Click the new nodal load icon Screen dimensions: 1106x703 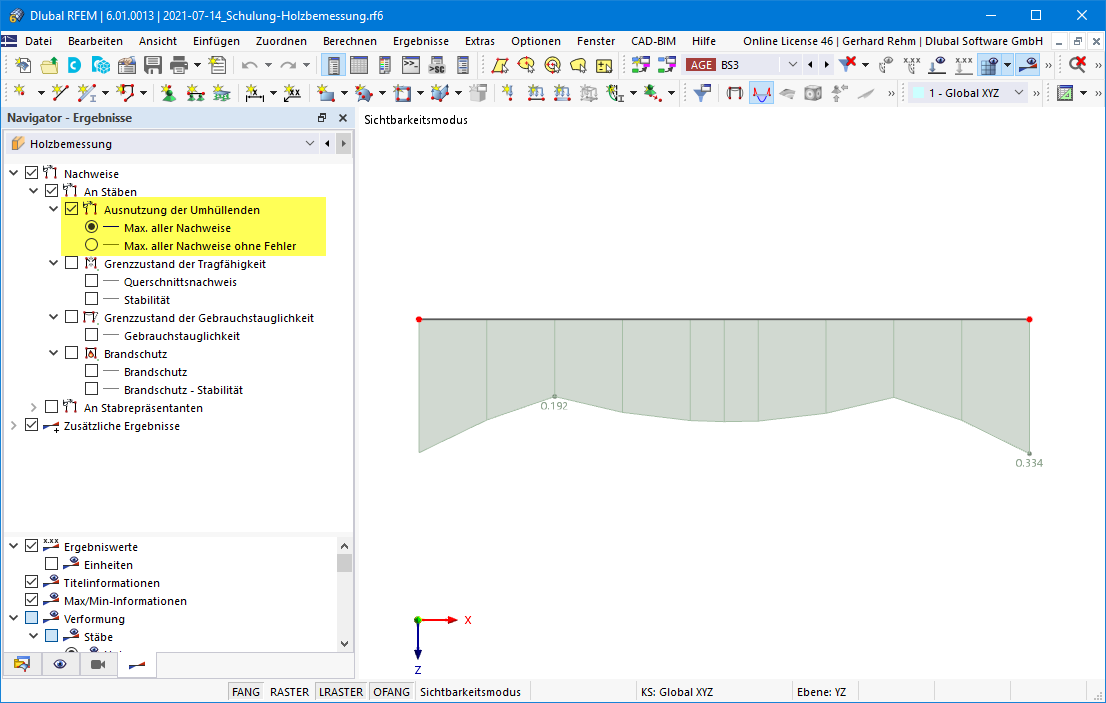pos(507,92)
